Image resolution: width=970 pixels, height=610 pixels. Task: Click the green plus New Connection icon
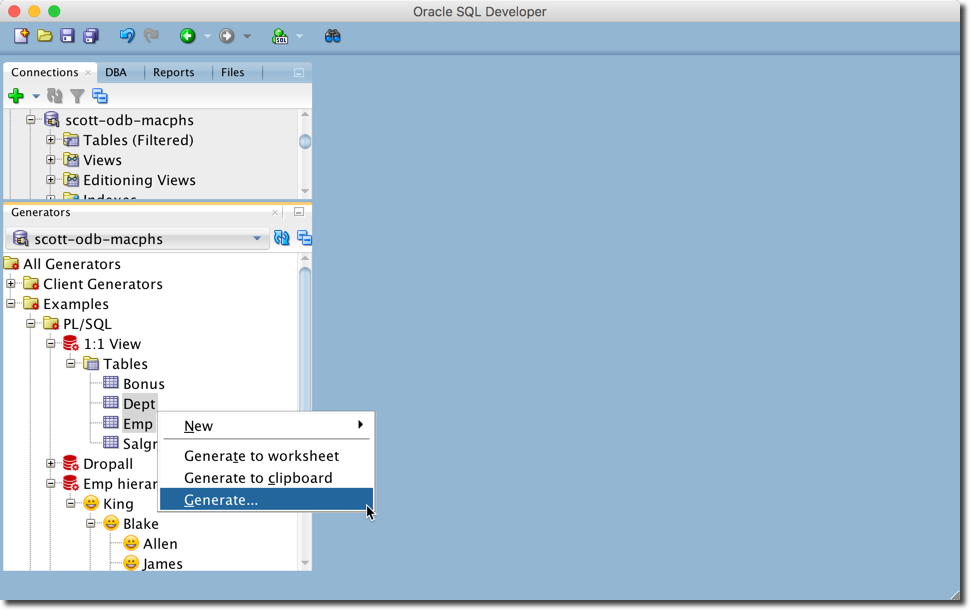pos(16,96)
